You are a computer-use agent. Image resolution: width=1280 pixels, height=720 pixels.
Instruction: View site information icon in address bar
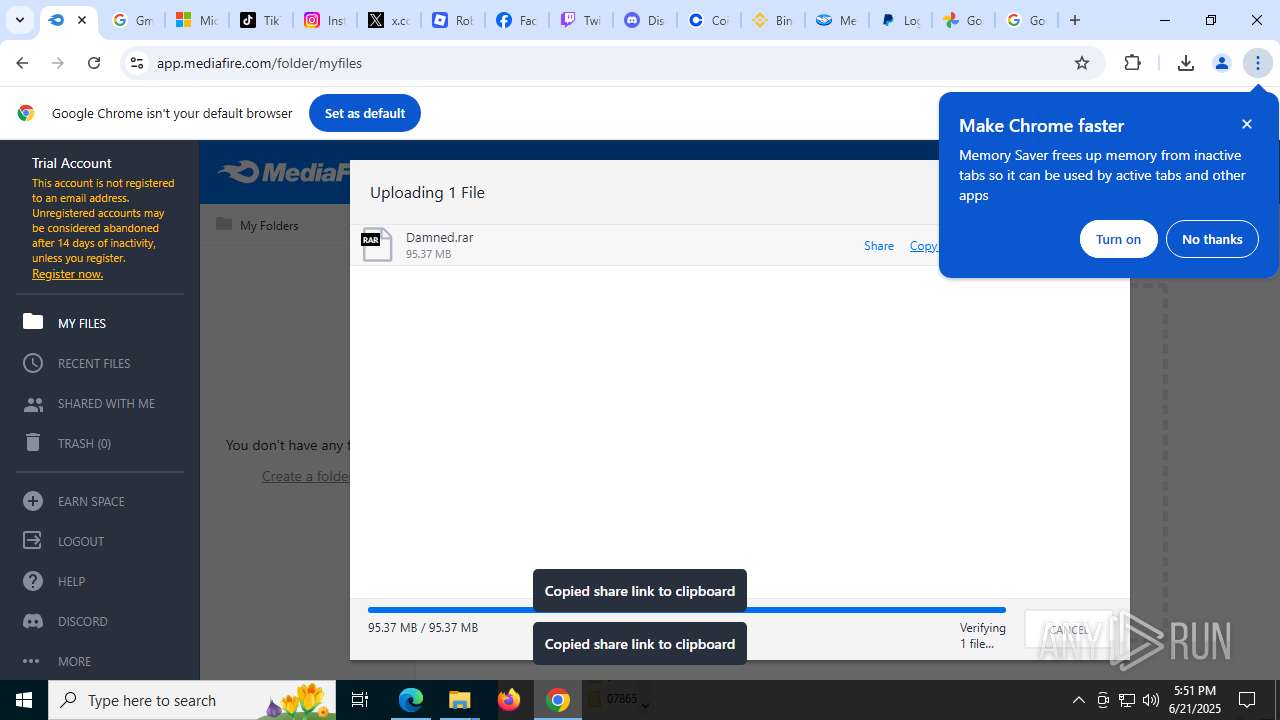(x=137, y=63)
